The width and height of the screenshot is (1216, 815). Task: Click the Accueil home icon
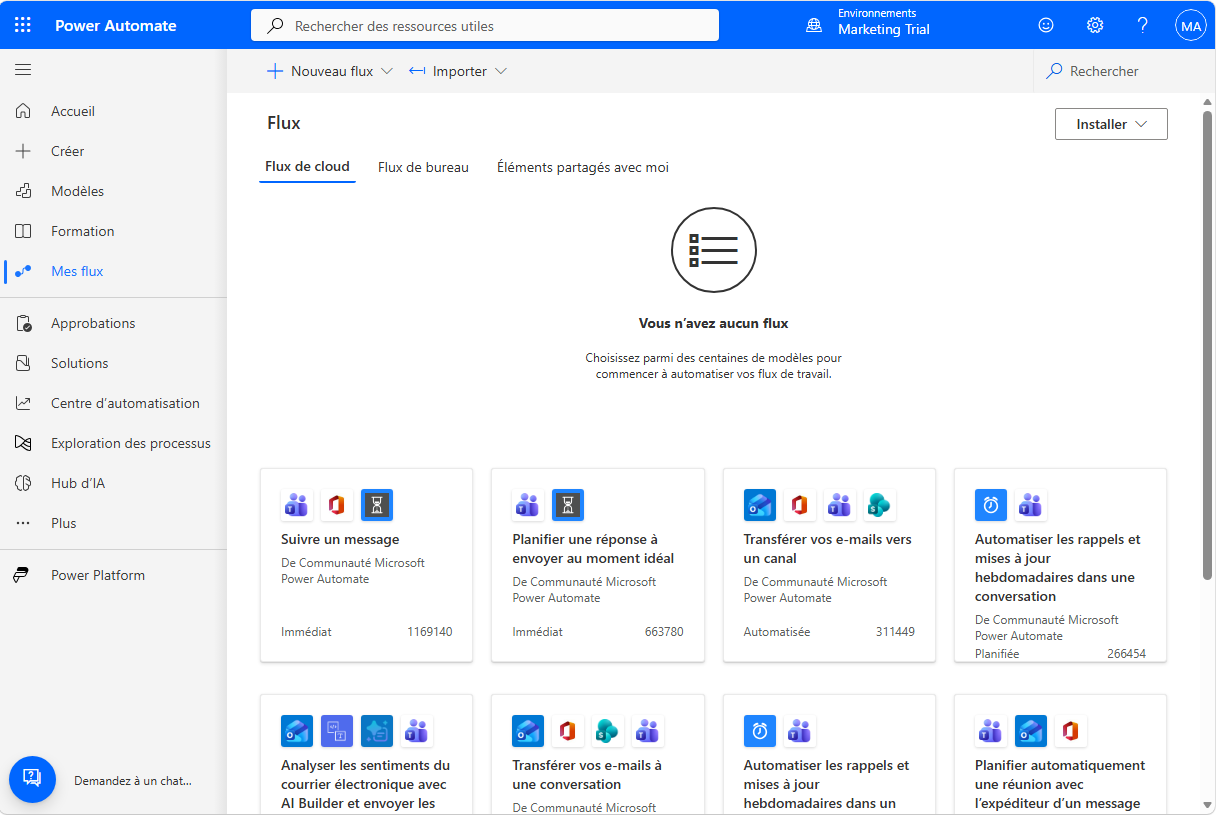tap(23, 111)
